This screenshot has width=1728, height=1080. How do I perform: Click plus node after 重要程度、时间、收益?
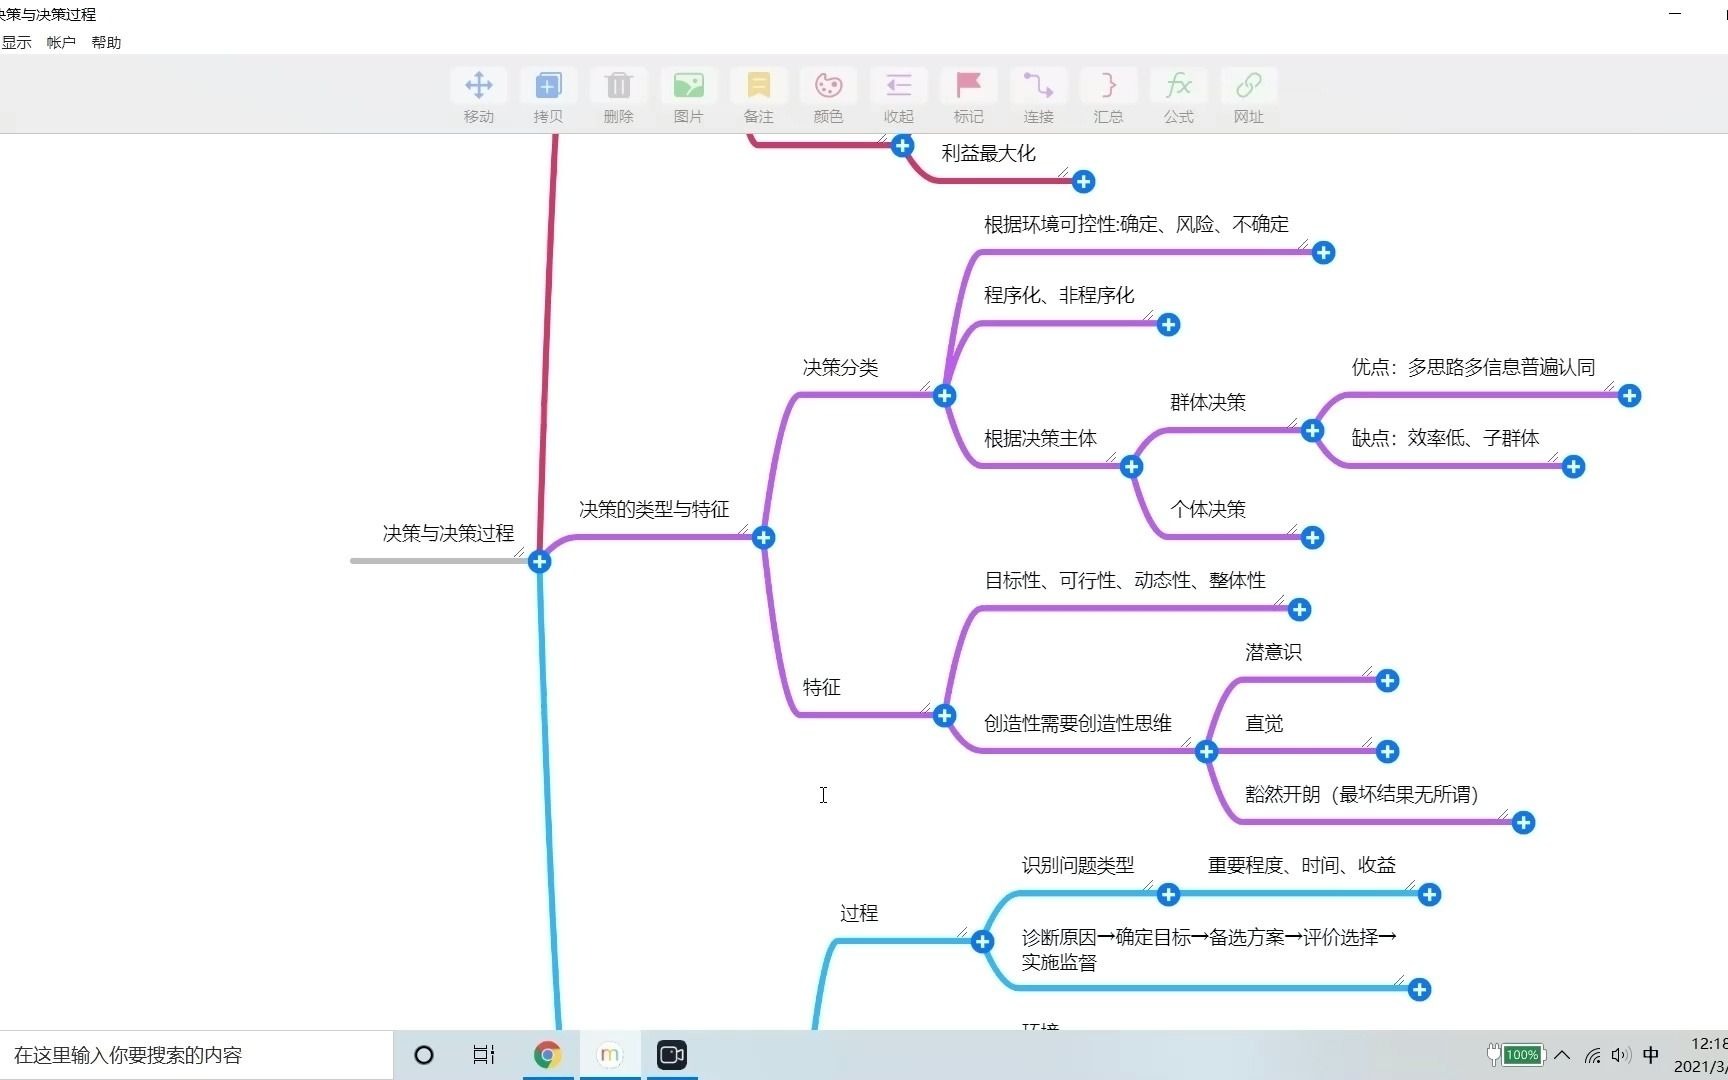pyautogui.click(x=1429, y=895)
